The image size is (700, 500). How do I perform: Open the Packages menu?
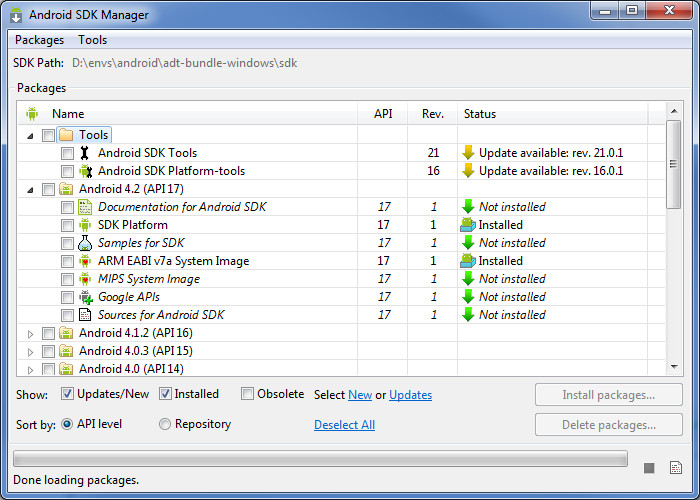pos(39,40)
